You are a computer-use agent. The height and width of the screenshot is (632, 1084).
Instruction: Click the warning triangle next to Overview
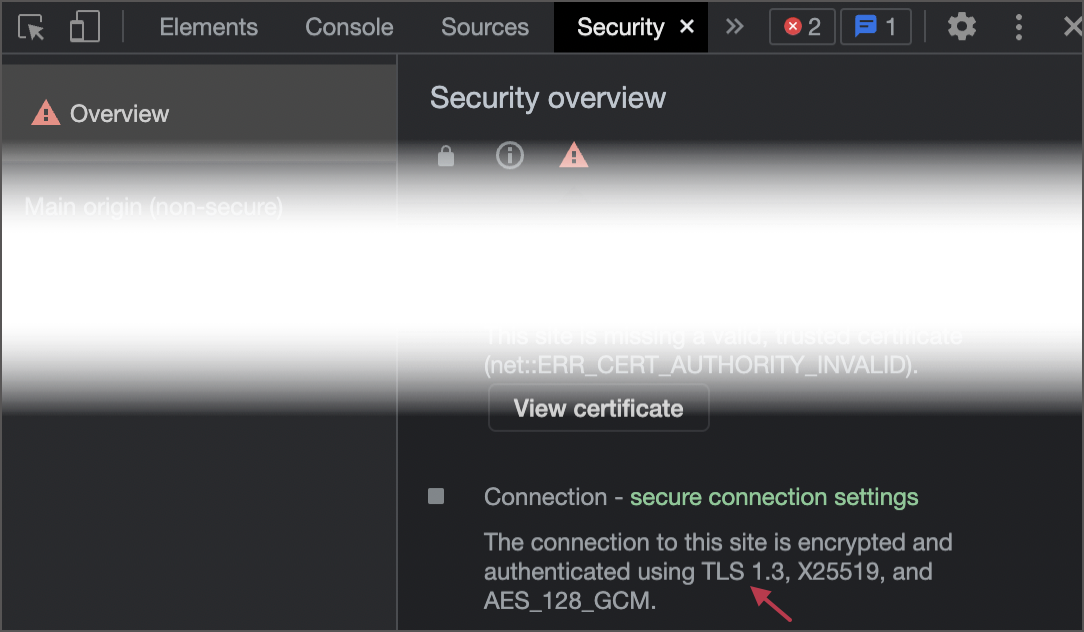44,113
